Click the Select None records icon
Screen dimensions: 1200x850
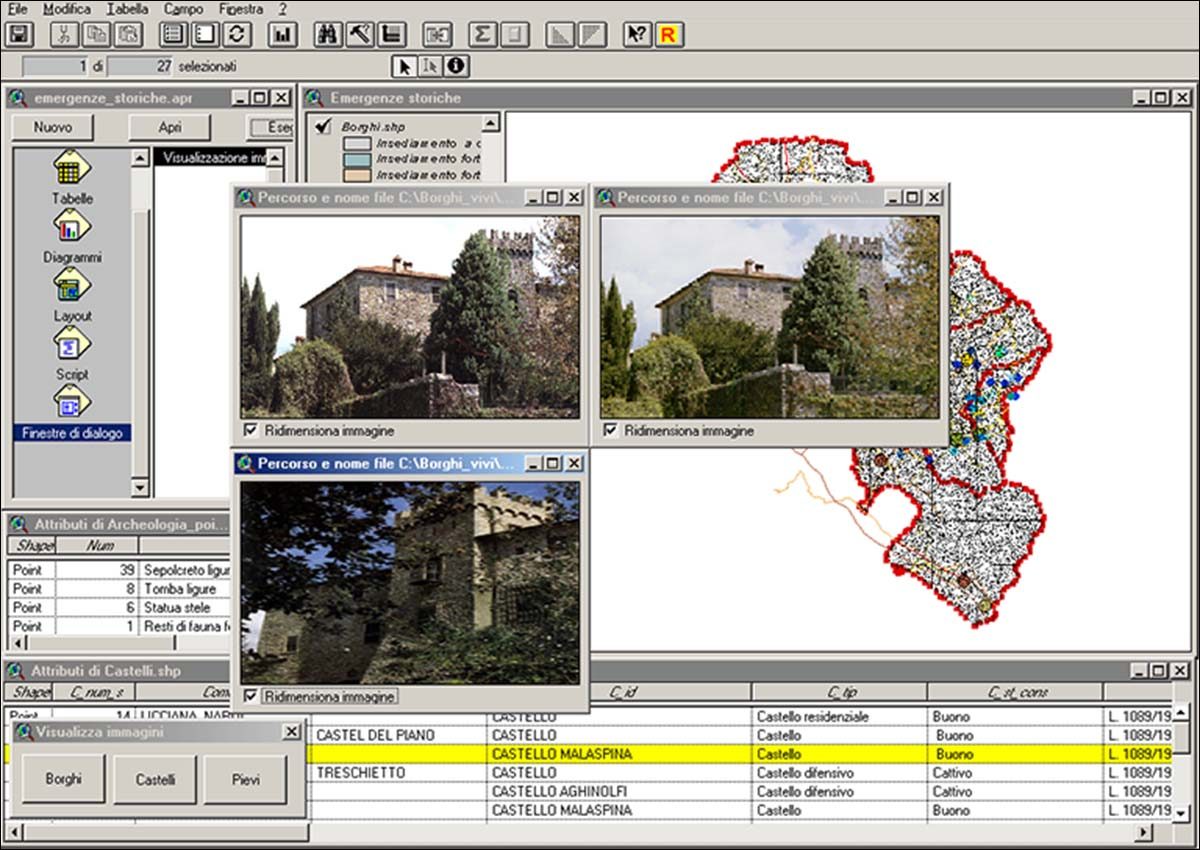click(x=205, y=34)
